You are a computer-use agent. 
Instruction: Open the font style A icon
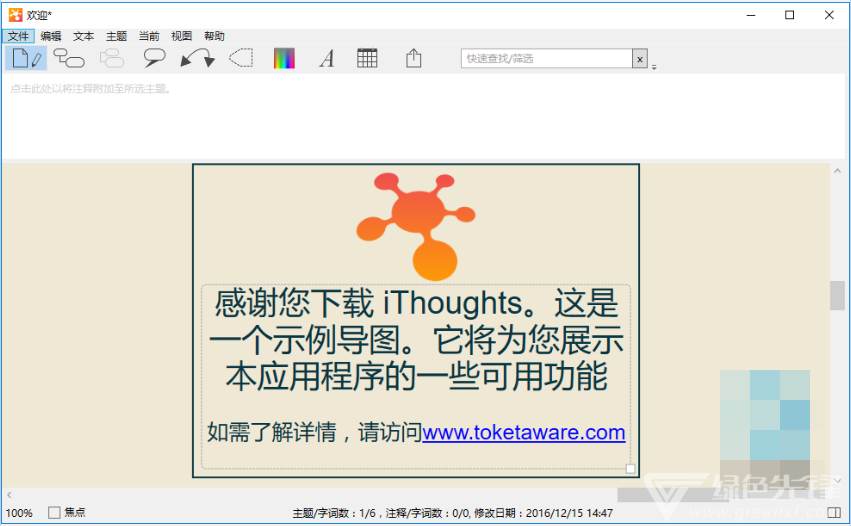click(x=326, y=58)
